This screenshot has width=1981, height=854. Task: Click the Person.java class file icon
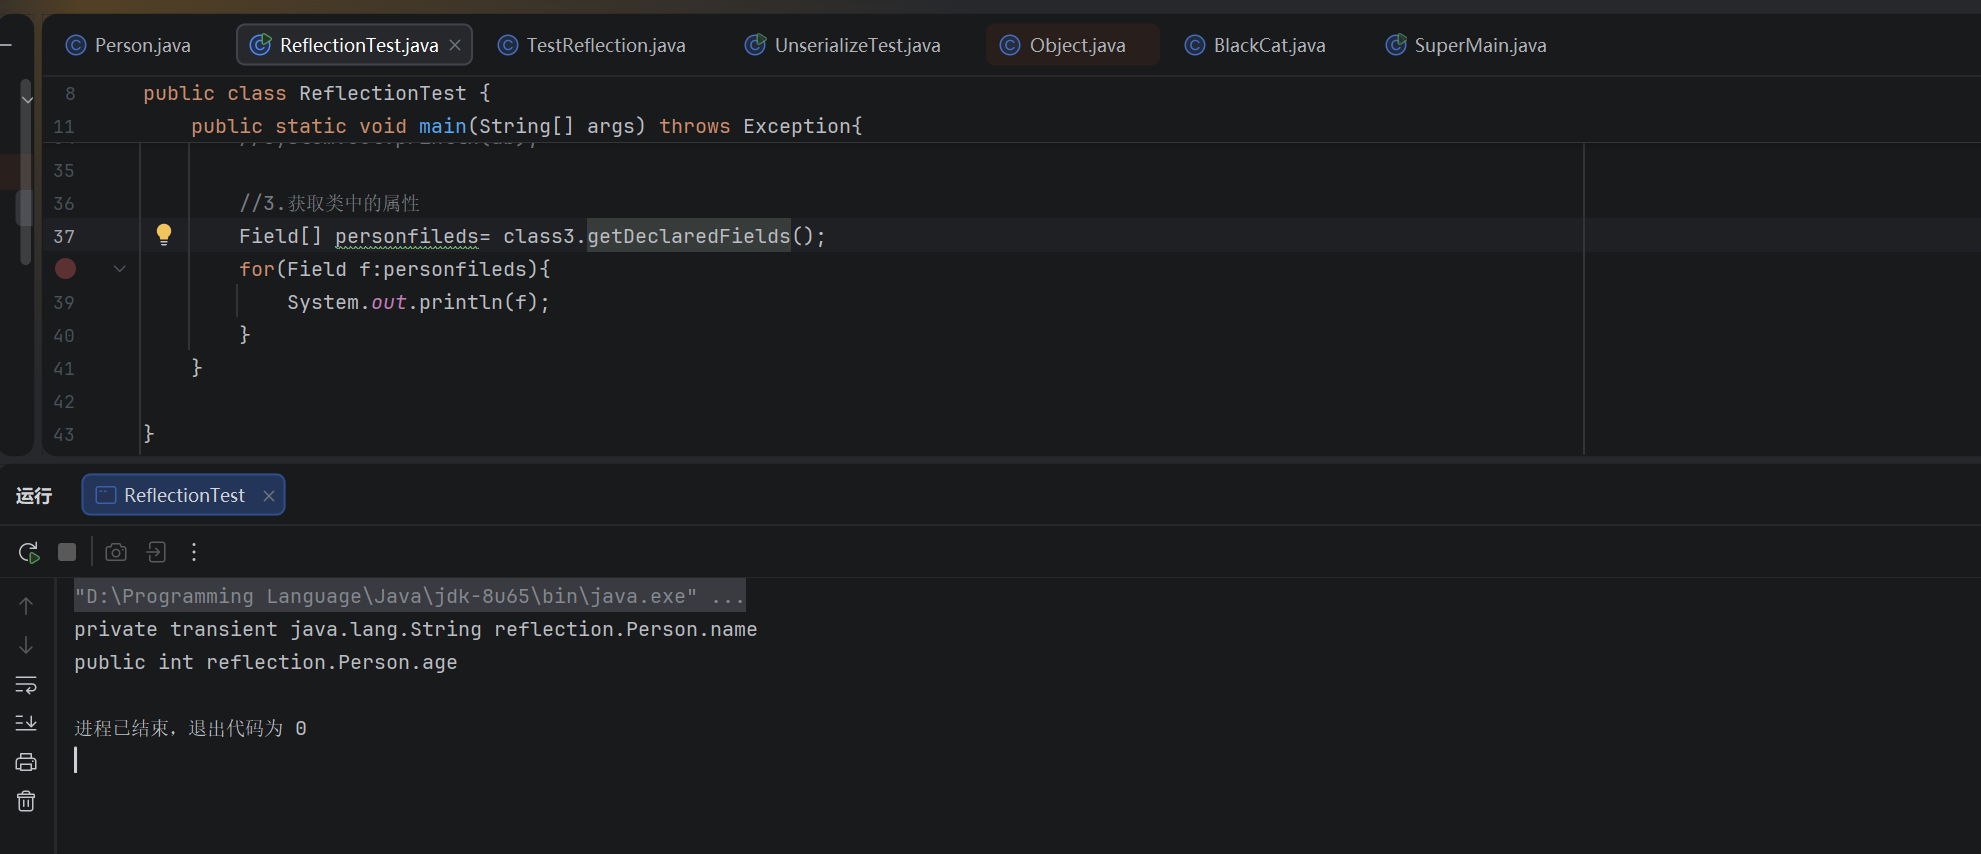[75, 45]
